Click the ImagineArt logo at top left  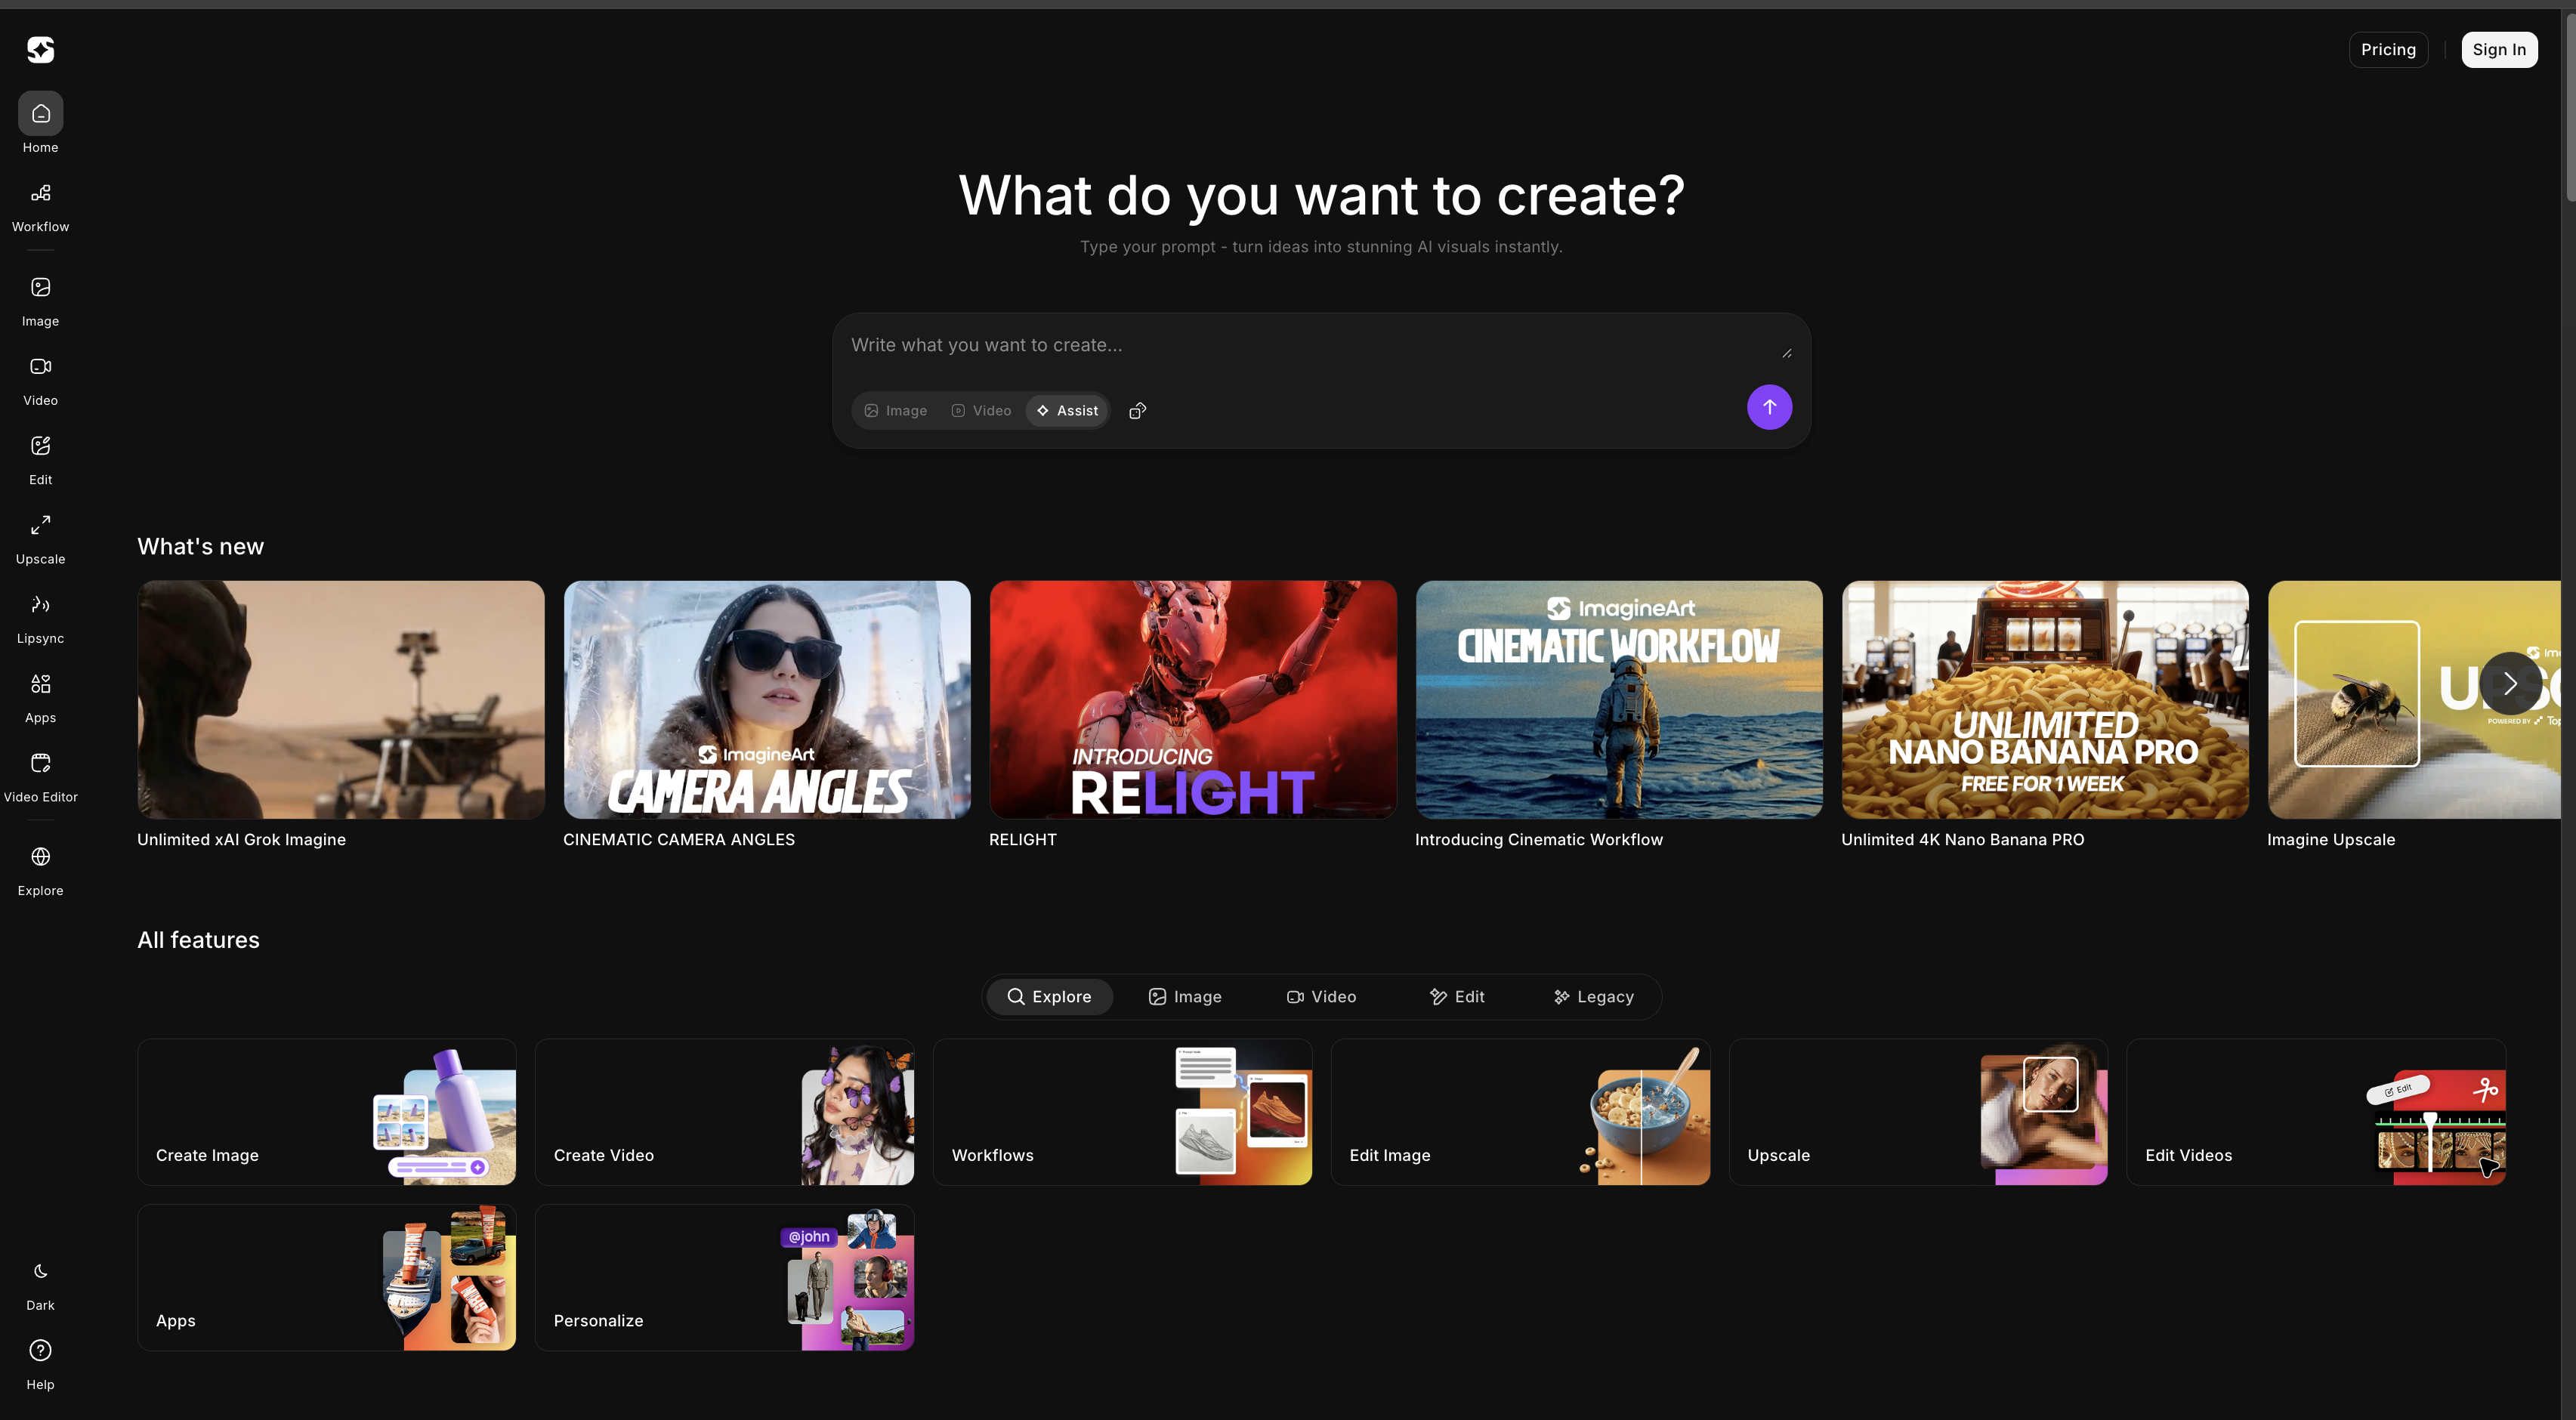[x=40, y=50]
